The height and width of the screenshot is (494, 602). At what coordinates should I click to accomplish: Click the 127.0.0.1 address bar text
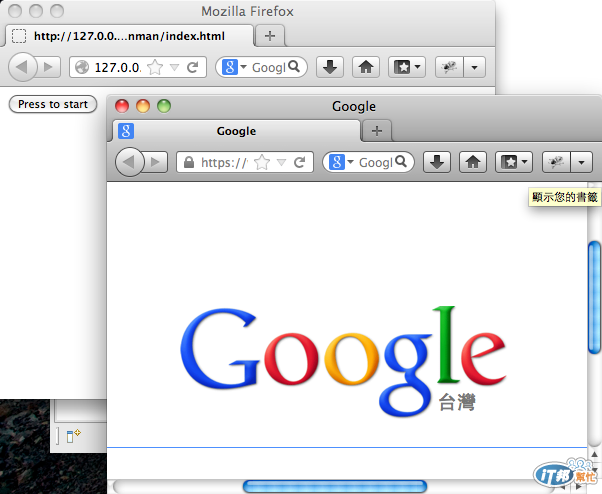pyautogui.click(x=117, y=67)
